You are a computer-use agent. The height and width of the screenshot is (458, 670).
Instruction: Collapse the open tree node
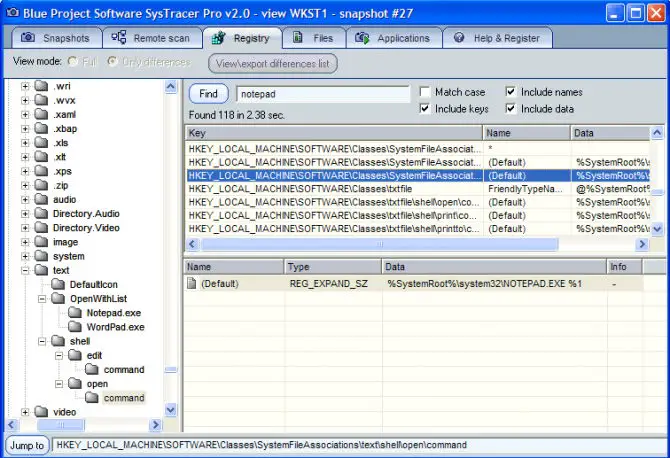pos(59,384)
